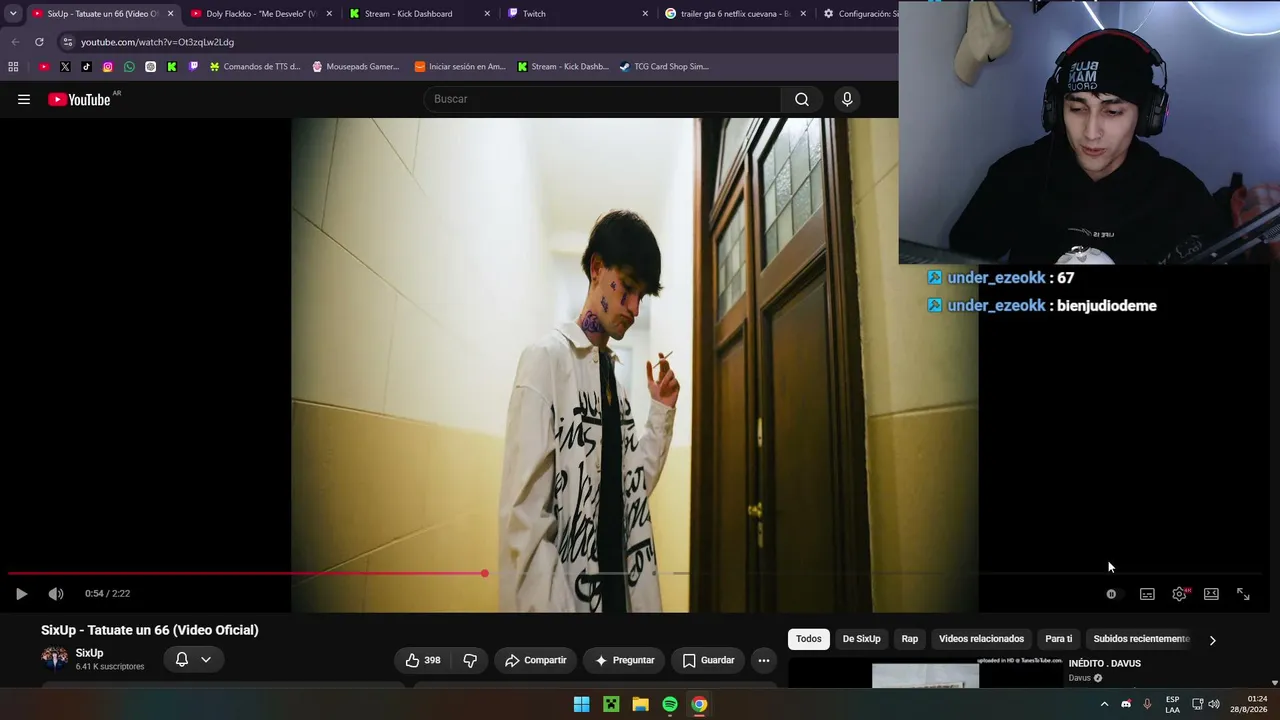Viewport: 1280px width, 720px height.
Task: Open the Twitch bookmark icon
Action: point(193,67)
